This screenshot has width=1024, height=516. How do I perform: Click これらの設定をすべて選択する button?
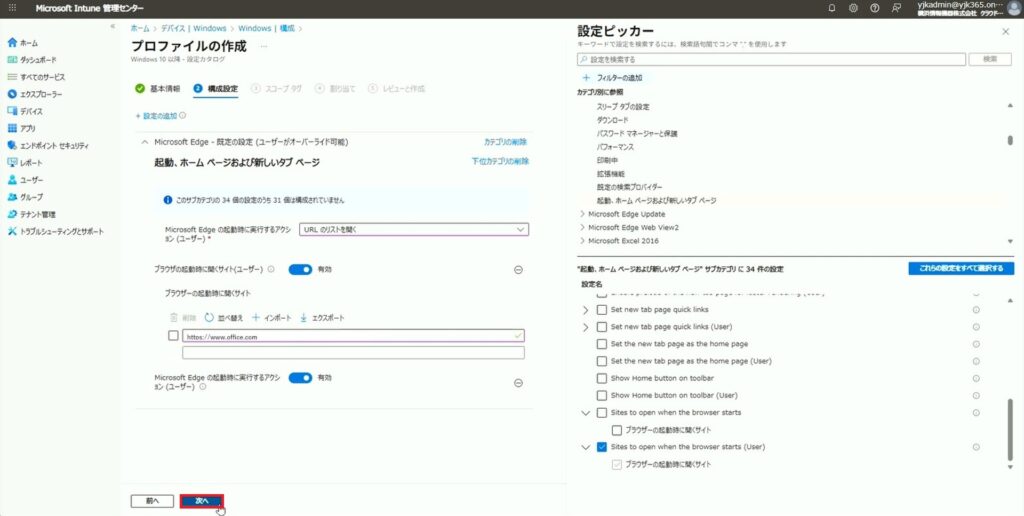(960, 269)
